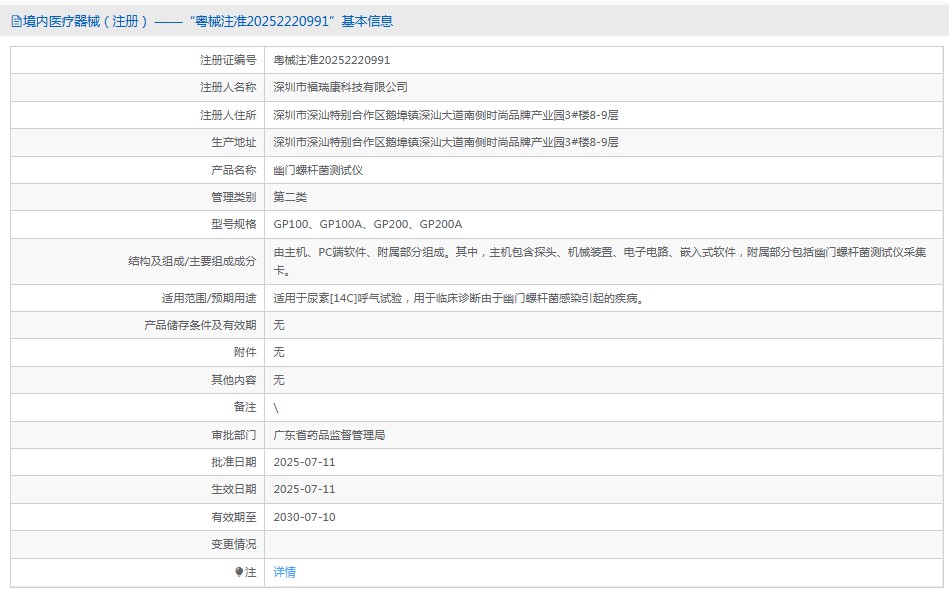Viewport: 949px width, 591px height.
Task: Open the 详情 details link
Action: point(285,572)
